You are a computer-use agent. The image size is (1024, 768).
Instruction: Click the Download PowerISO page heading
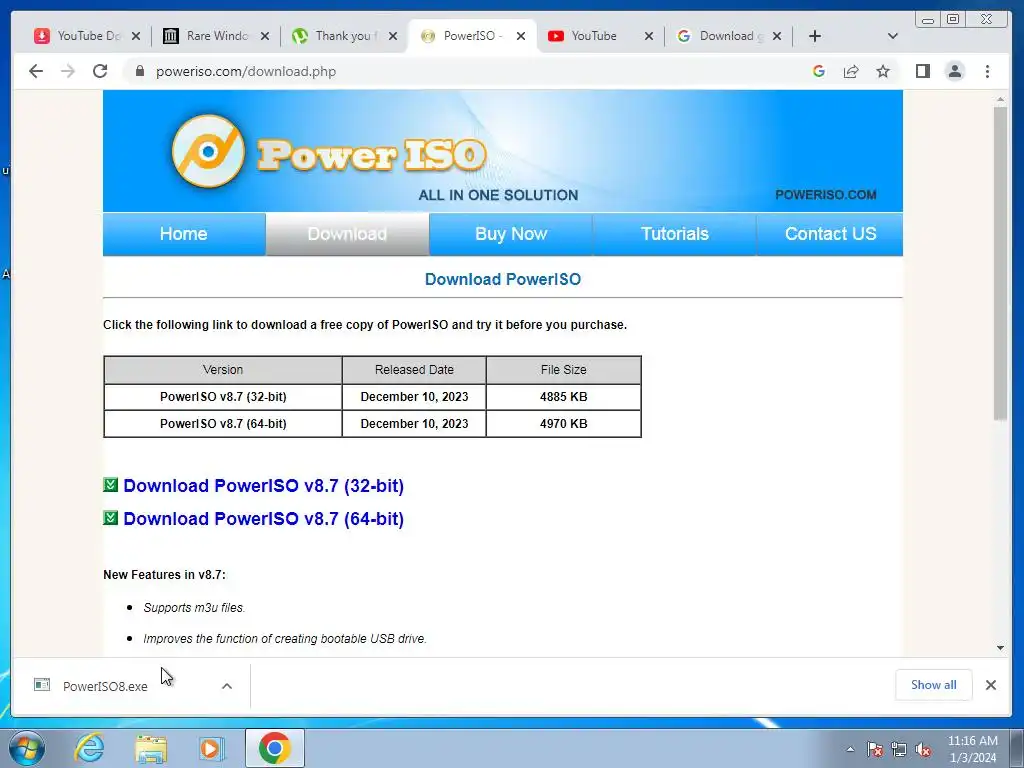tap(503, 280)
